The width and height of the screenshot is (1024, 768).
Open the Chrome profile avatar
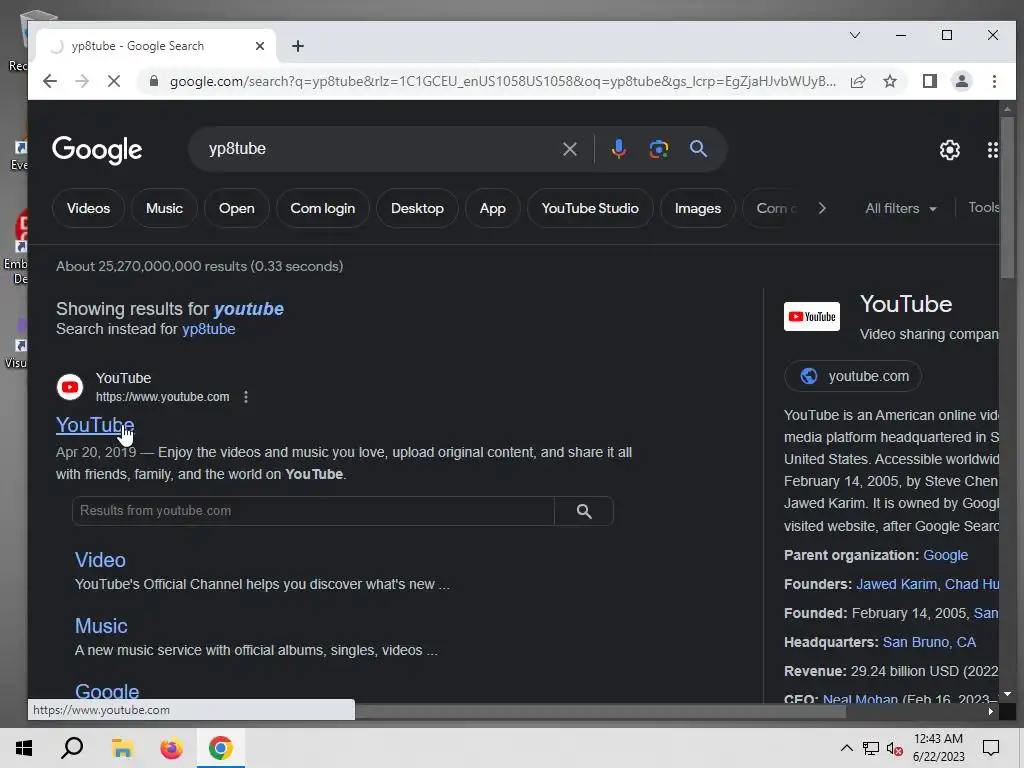(962, 81)
